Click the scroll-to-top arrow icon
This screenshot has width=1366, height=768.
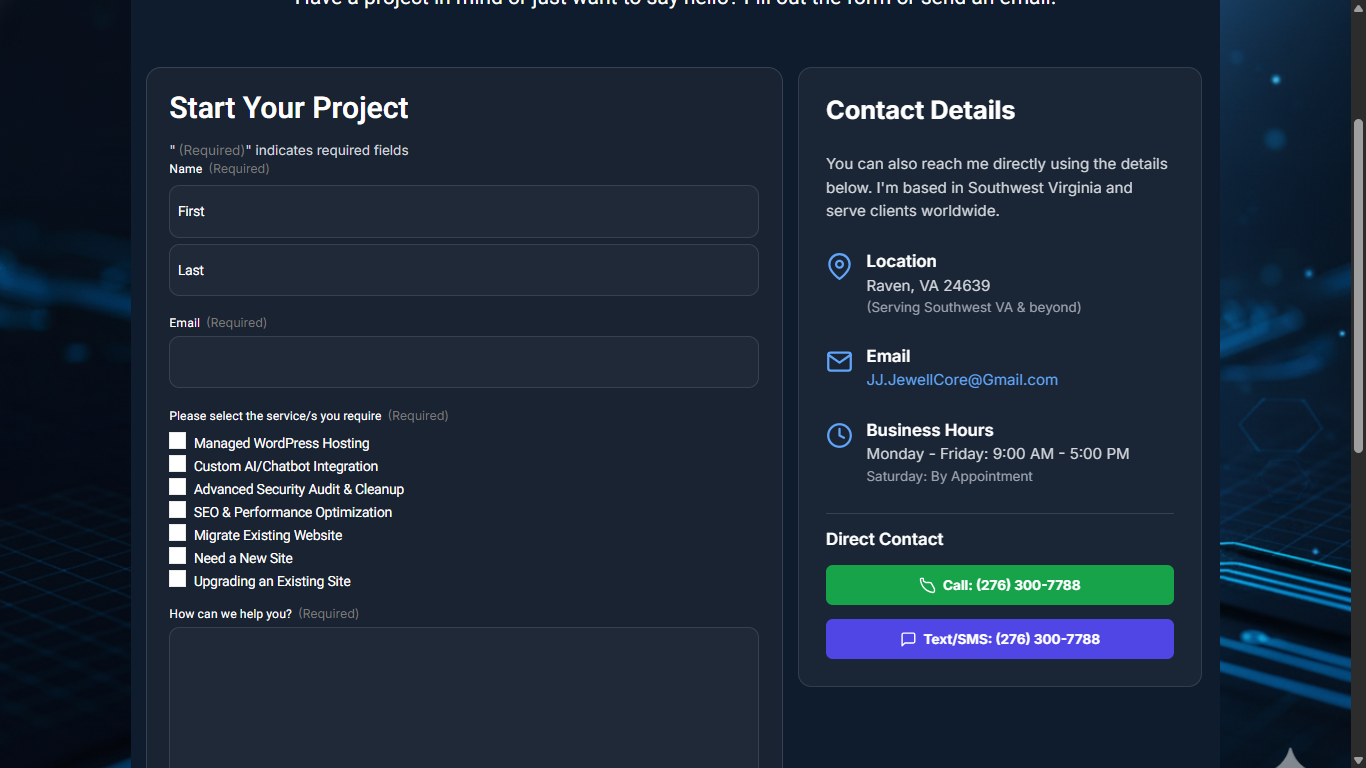1290,758
